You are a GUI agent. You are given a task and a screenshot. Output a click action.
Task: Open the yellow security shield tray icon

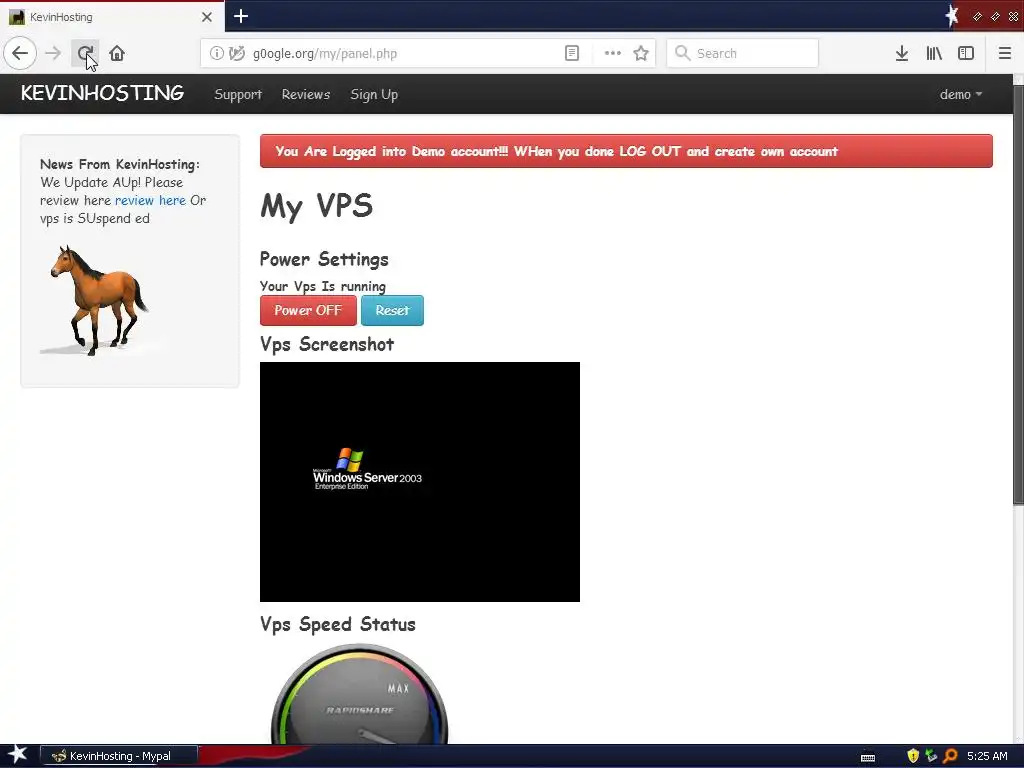(x=913, y=756)
